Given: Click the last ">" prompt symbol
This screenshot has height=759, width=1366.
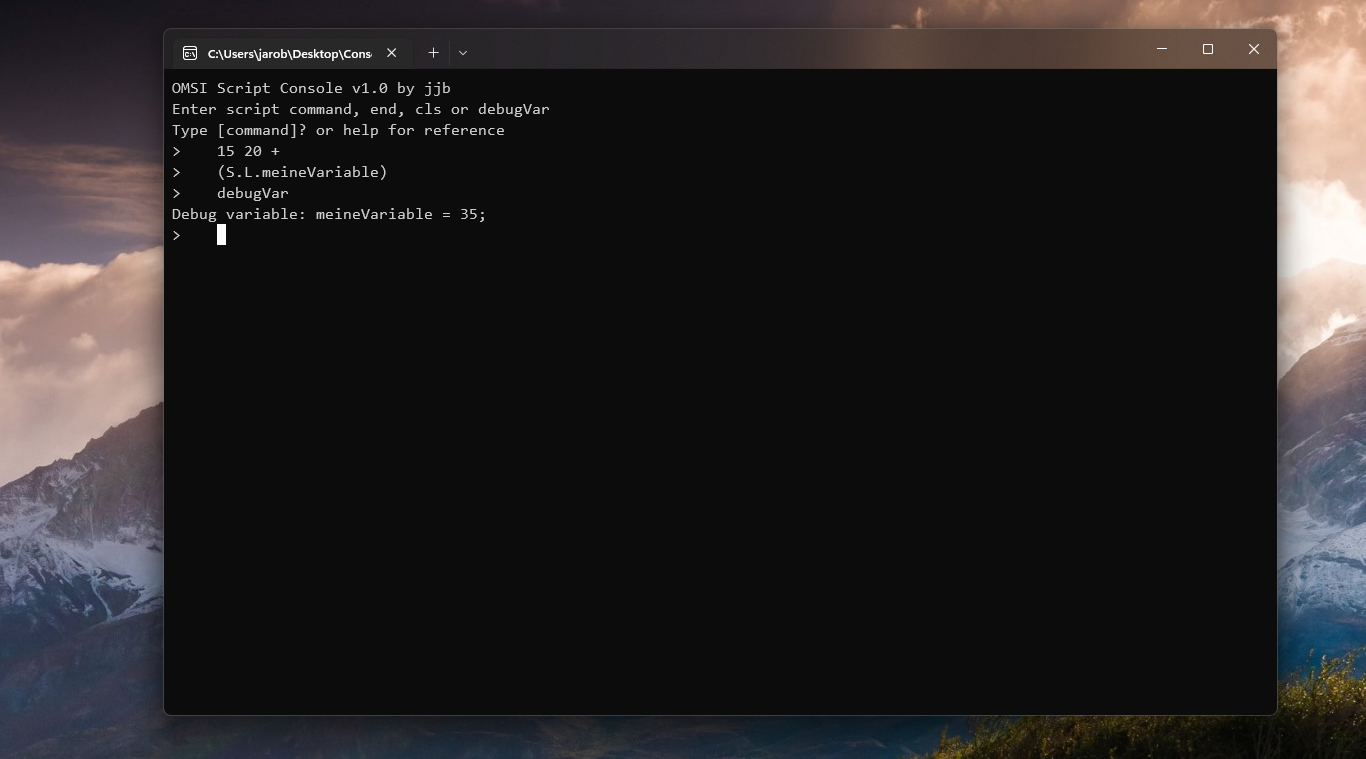Looking at the screenshot, I should (176, 235).
